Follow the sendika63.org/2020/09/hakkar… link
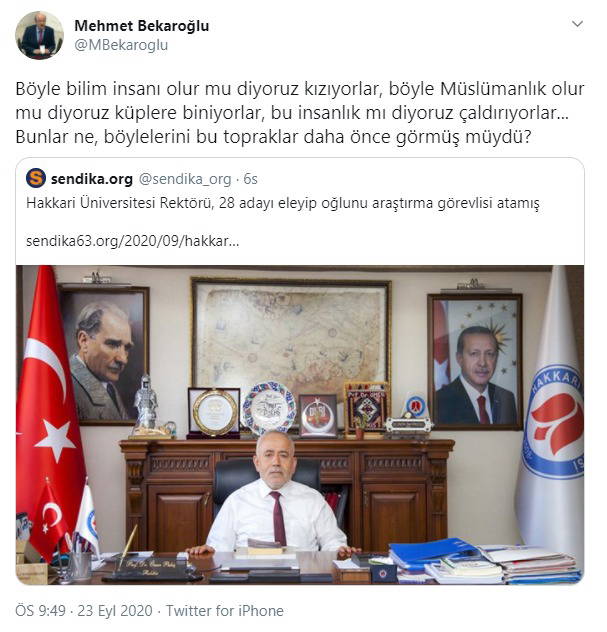Viewport: 607px width, 632px height. (133, 241)
